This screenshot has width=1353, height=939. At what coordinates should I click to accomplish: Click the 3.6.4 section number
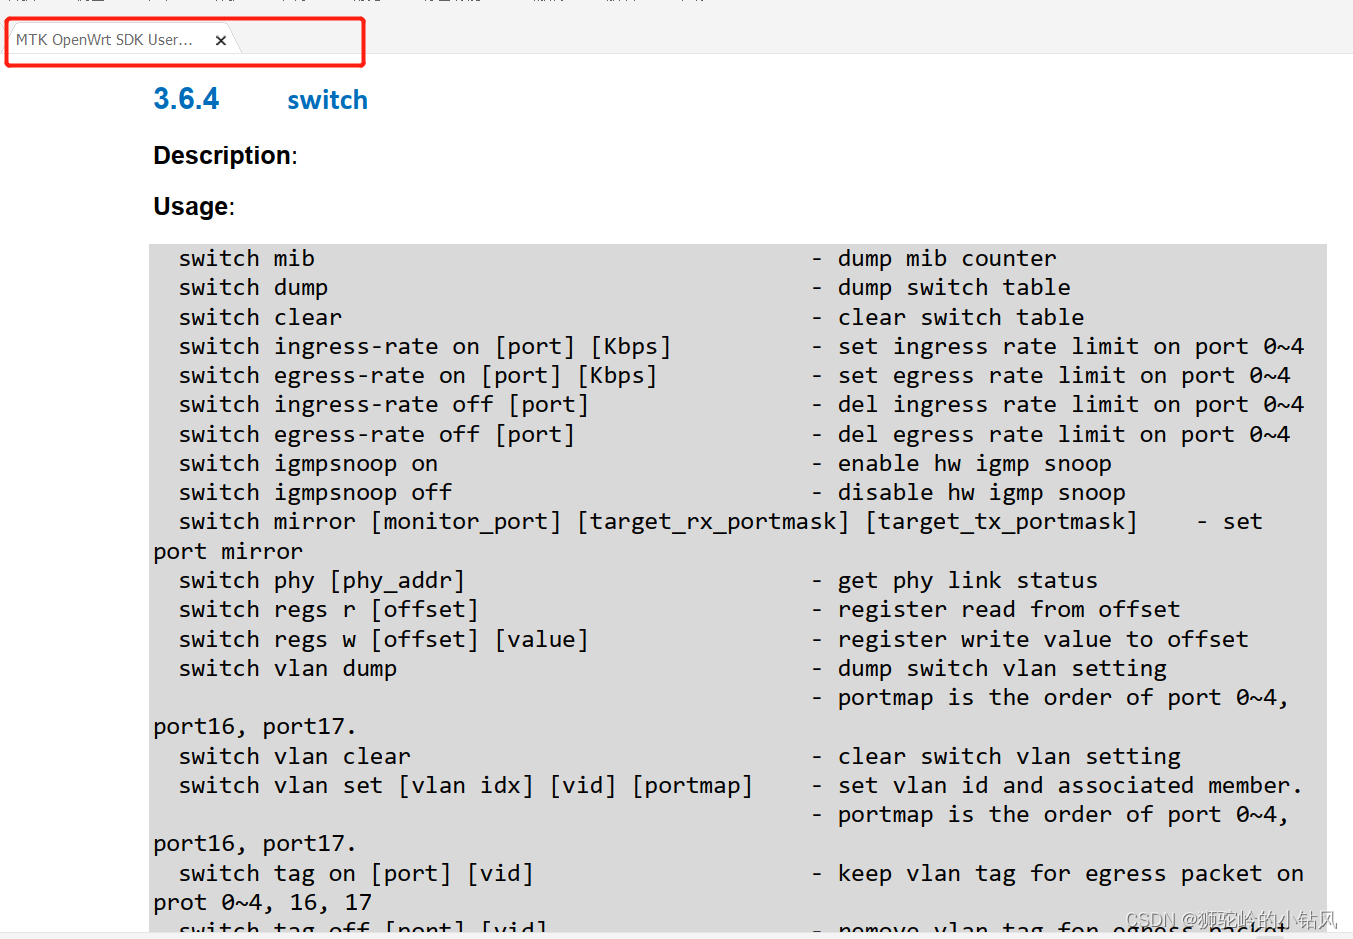point(186,99)
